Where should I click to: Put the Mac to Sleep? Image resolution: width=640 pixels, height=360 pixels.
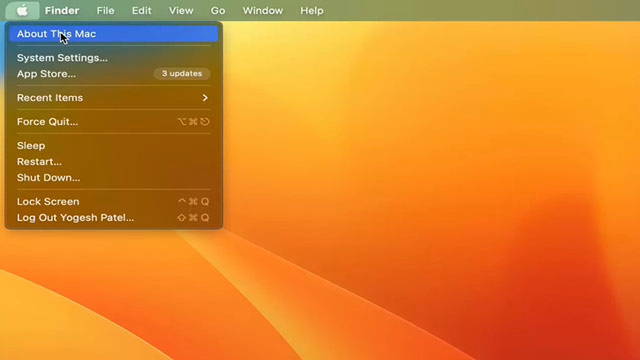(113, 146)
